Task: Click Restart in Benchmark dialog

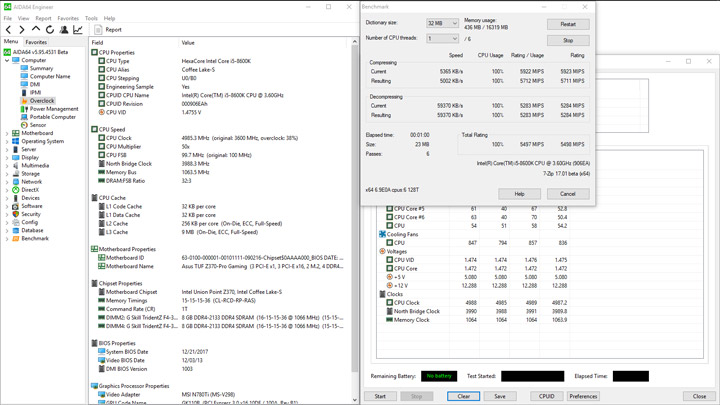Action: [568, 24]
